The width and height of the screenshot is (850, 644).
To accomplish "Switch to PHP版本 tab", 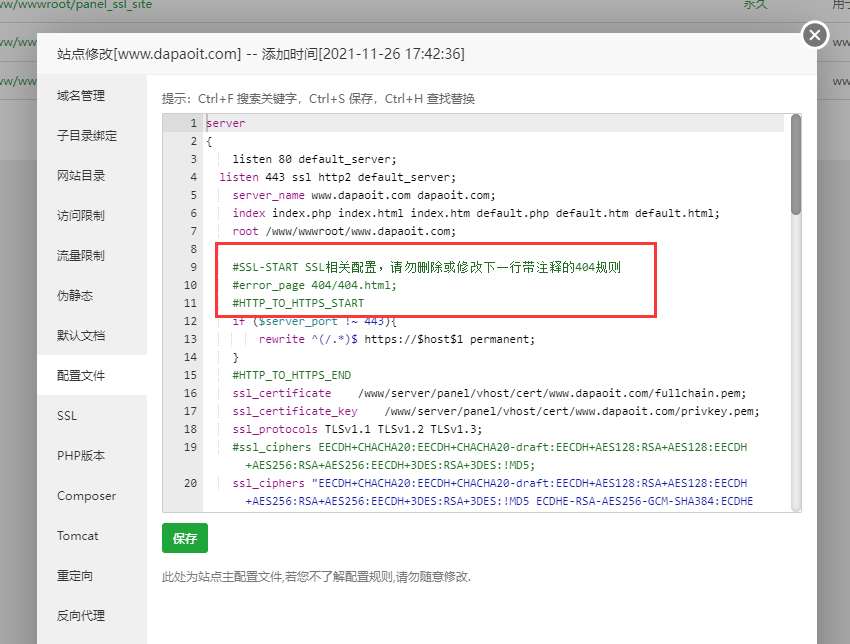I will tap(81, 456).
